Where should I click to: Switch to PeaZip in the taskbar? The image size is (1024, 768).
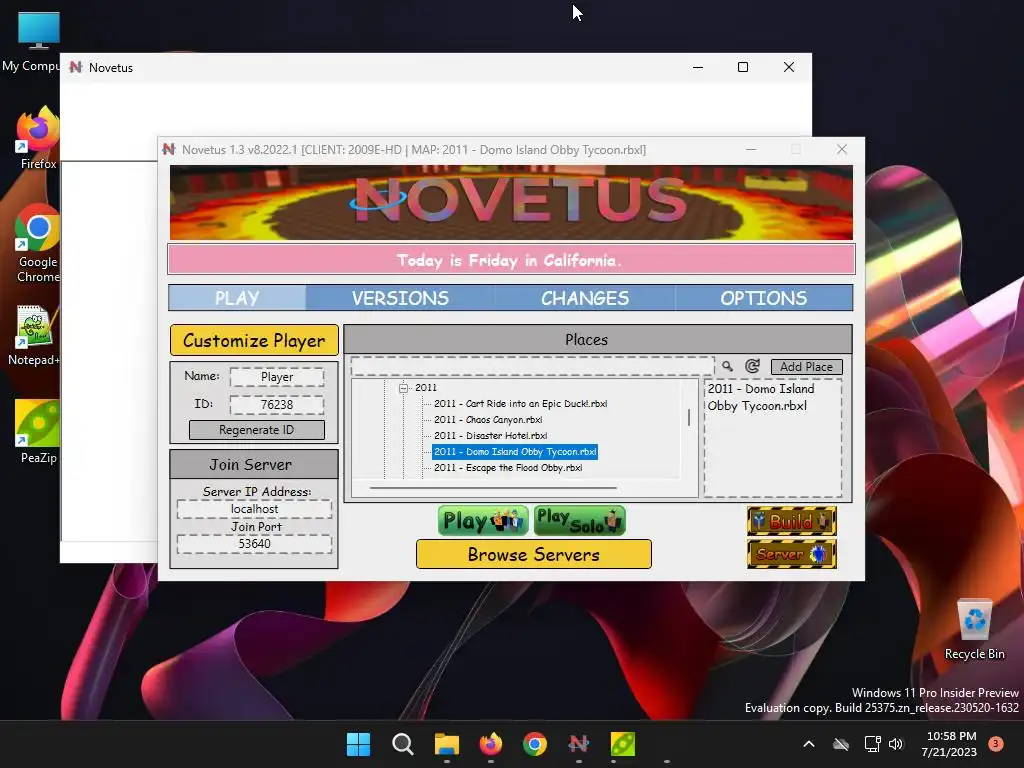[x=622, y=744]
